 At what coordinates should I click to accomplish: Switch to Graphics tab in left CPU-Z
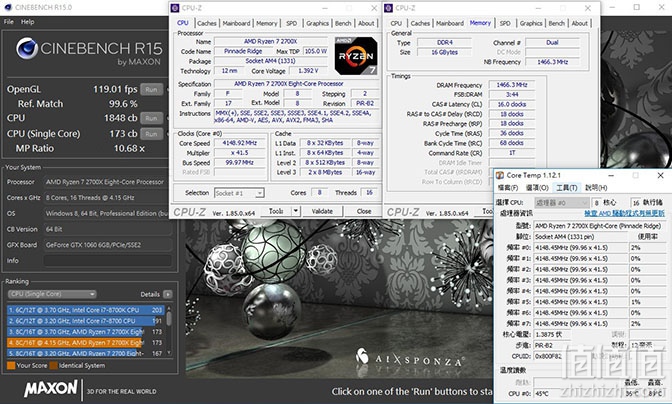(318, 23)
